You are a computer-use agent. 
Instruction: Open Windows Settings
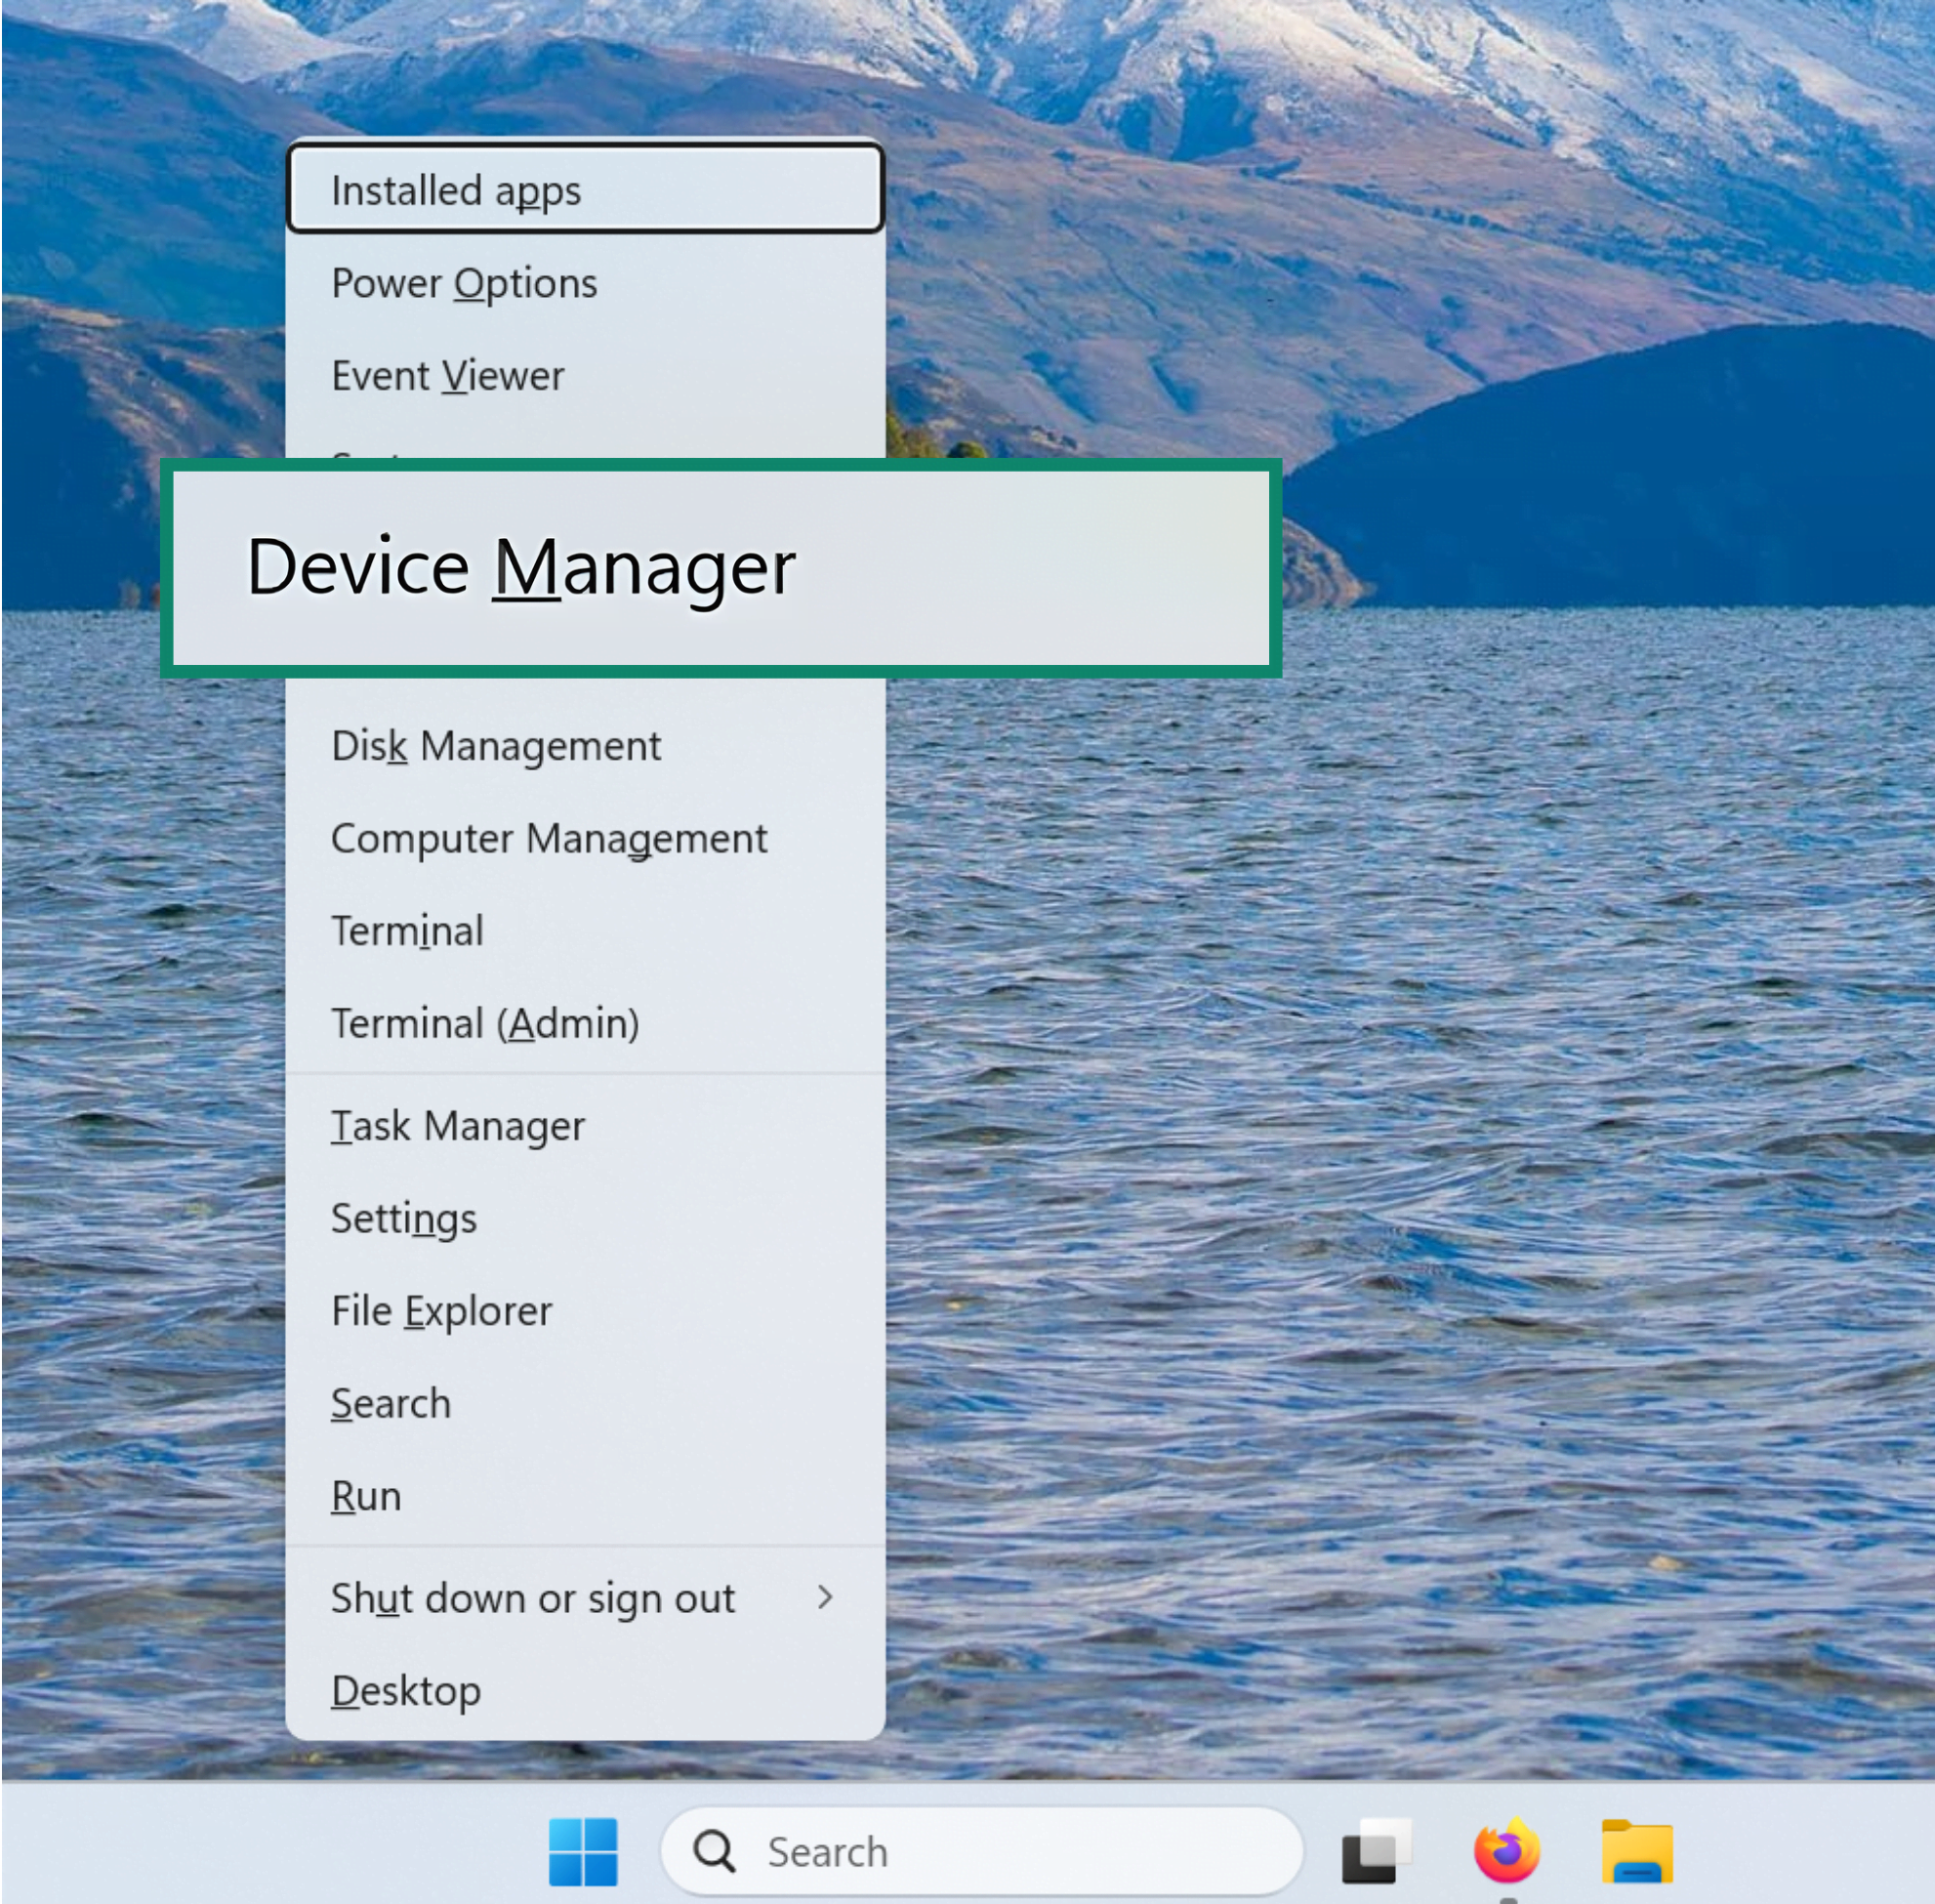pos(404,1218)
